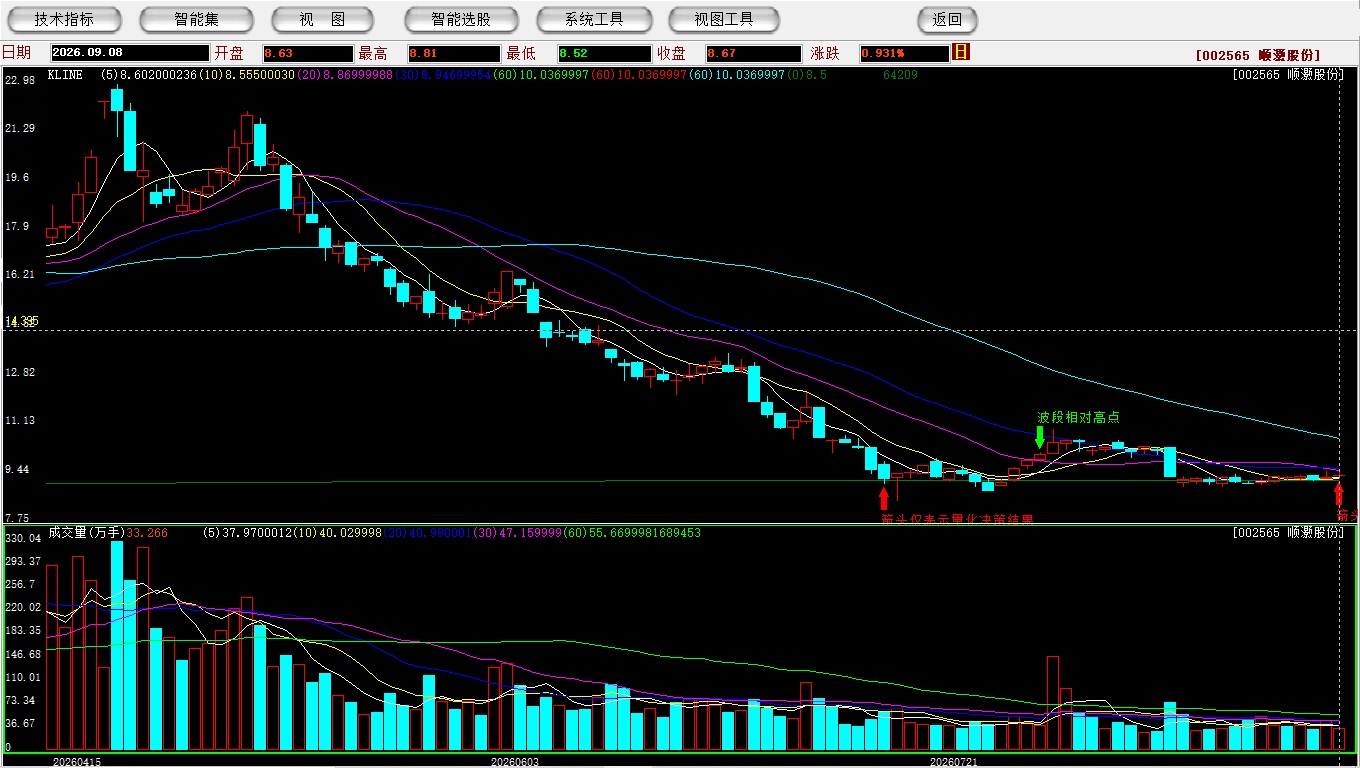
Task: Click the 箭头仅表示量化决策结果 annotation text
Action: pyautogui.click(x=957, y=519)
